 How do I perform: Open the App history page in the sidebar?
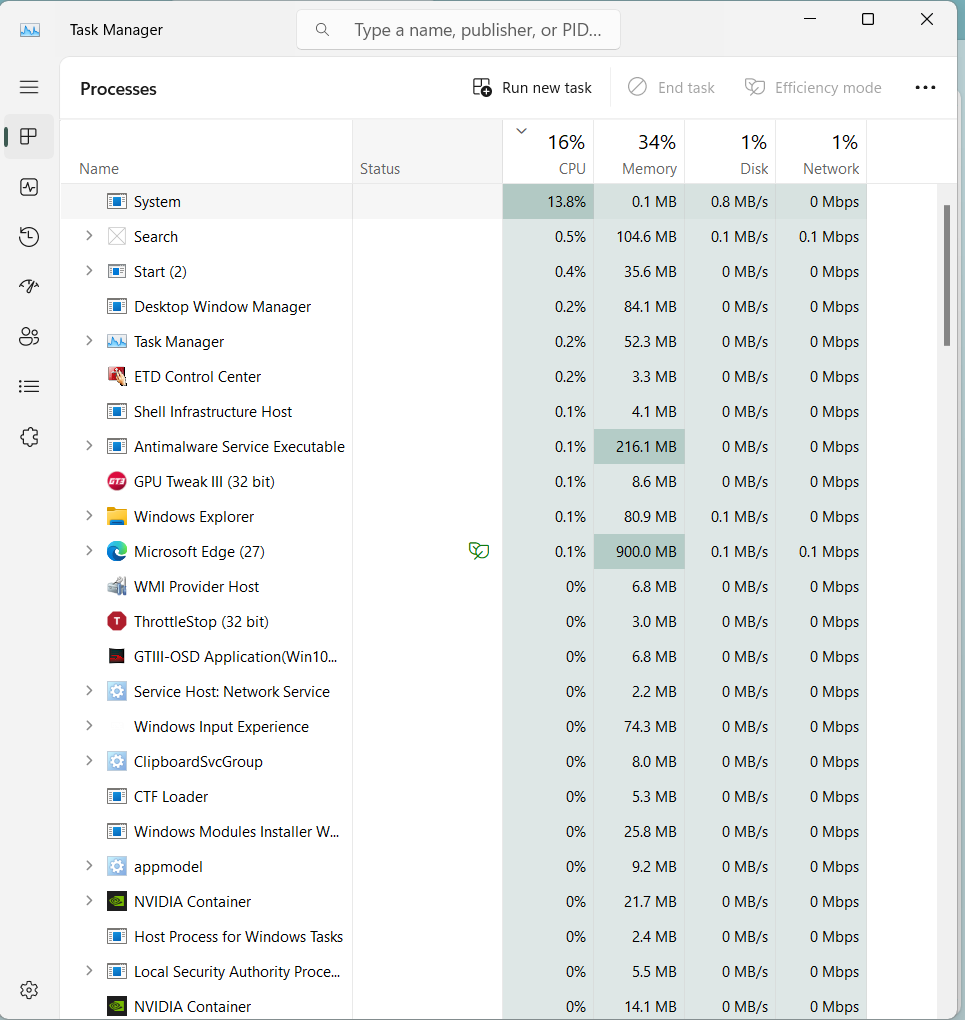coord(29,237)
